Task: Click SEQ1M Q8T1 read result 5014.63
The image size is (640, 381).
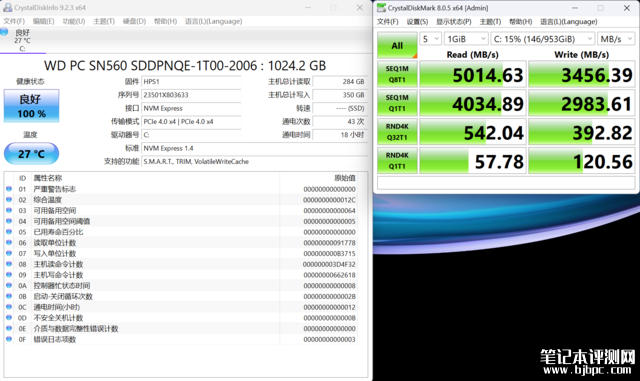Action: point(473,74)
